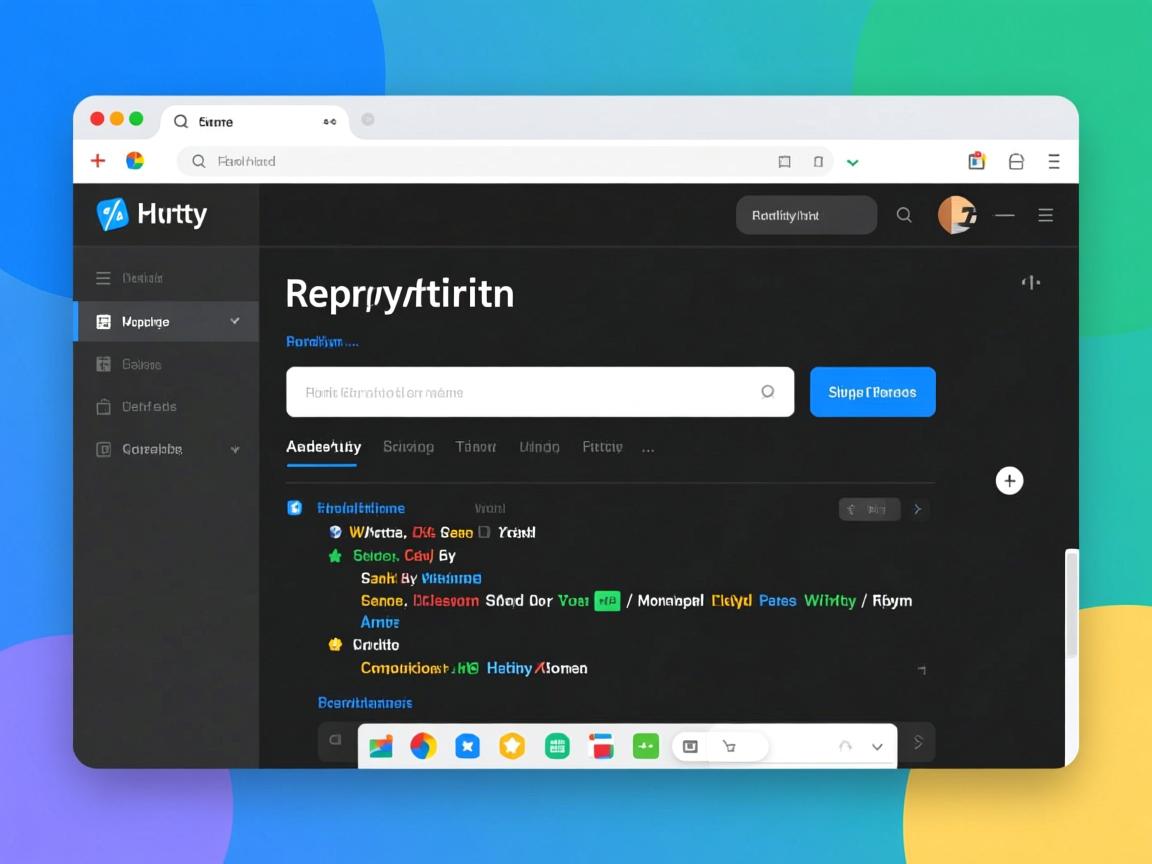Expand the highlighted sidebar item's chevron

click(x=235, y=321)
